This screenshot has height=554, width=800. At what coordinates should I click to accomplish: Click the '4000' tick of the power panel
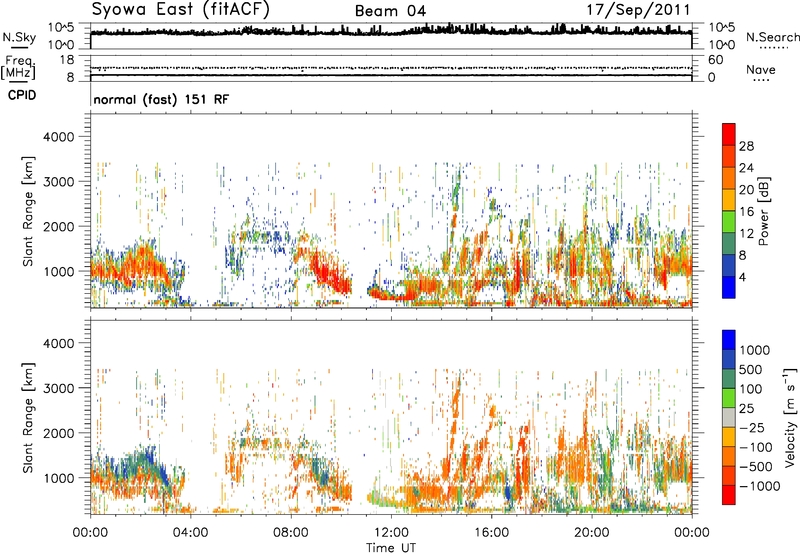click(58, 137)
